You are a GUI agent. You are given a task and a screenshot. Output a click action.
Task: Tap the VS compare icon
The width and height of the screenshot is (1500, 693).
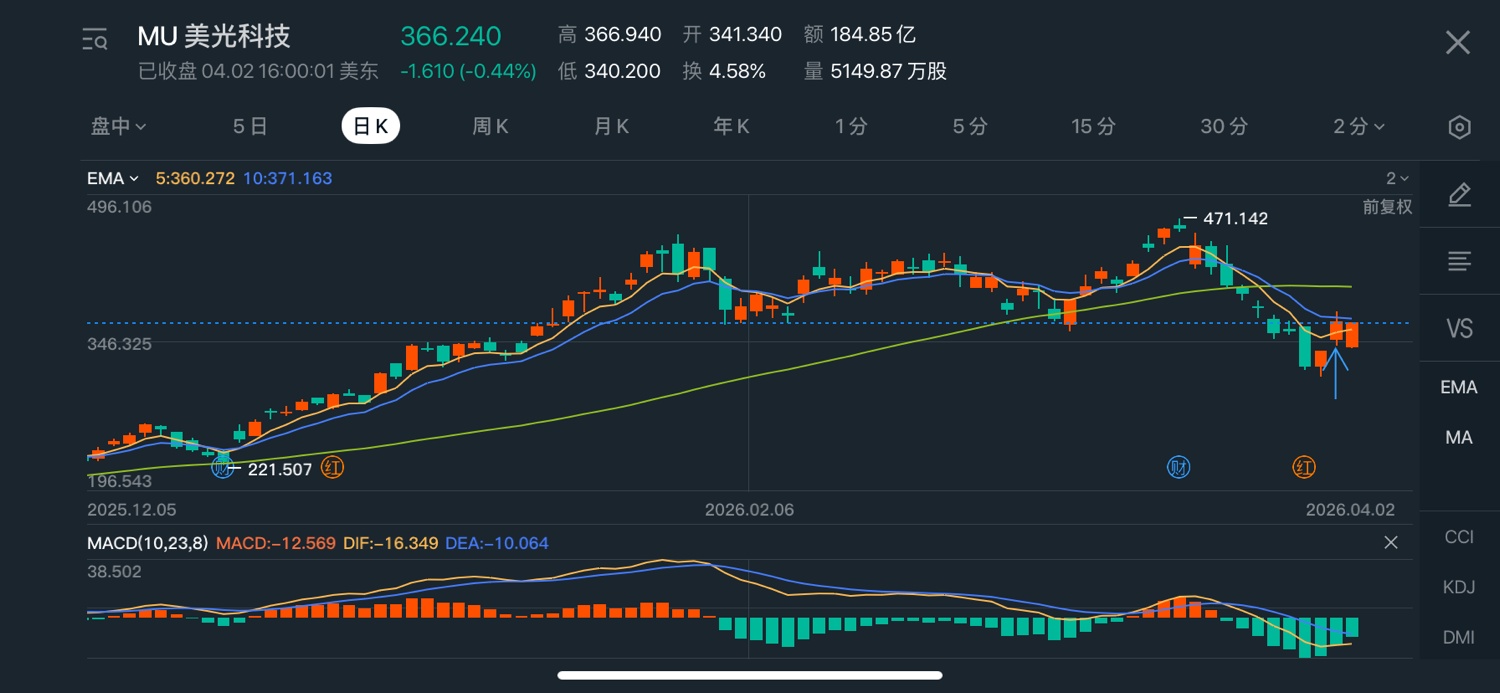(1459, 328)
